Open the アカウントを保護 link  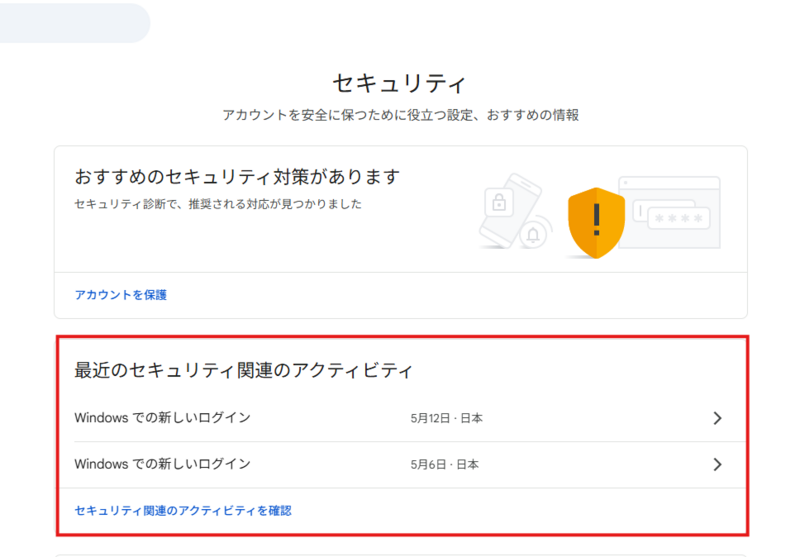[x=120, y=295]
